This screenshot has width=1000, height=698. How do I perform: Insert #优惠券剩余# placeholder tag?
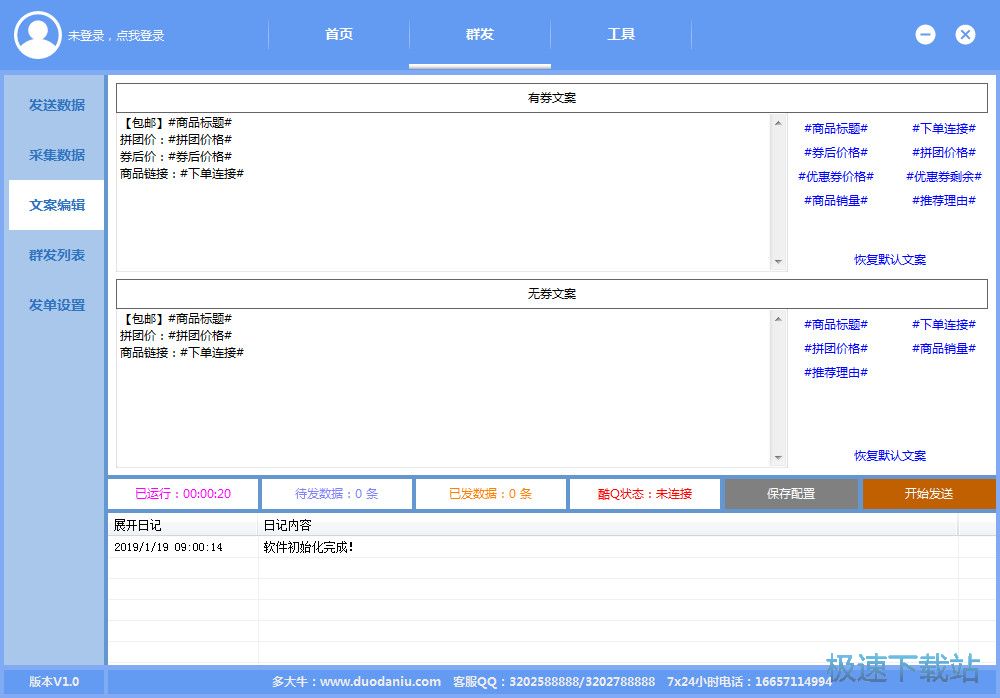(944, 177)
